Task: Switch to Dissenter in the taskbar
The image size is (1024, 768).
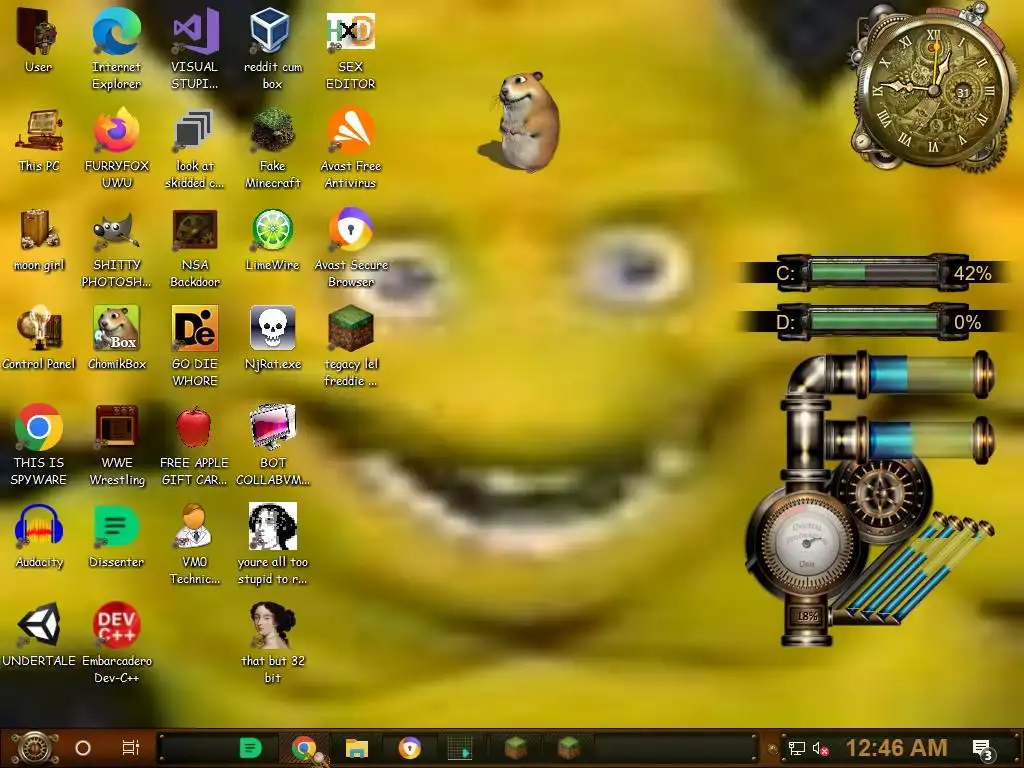Action: coord(250,748)
